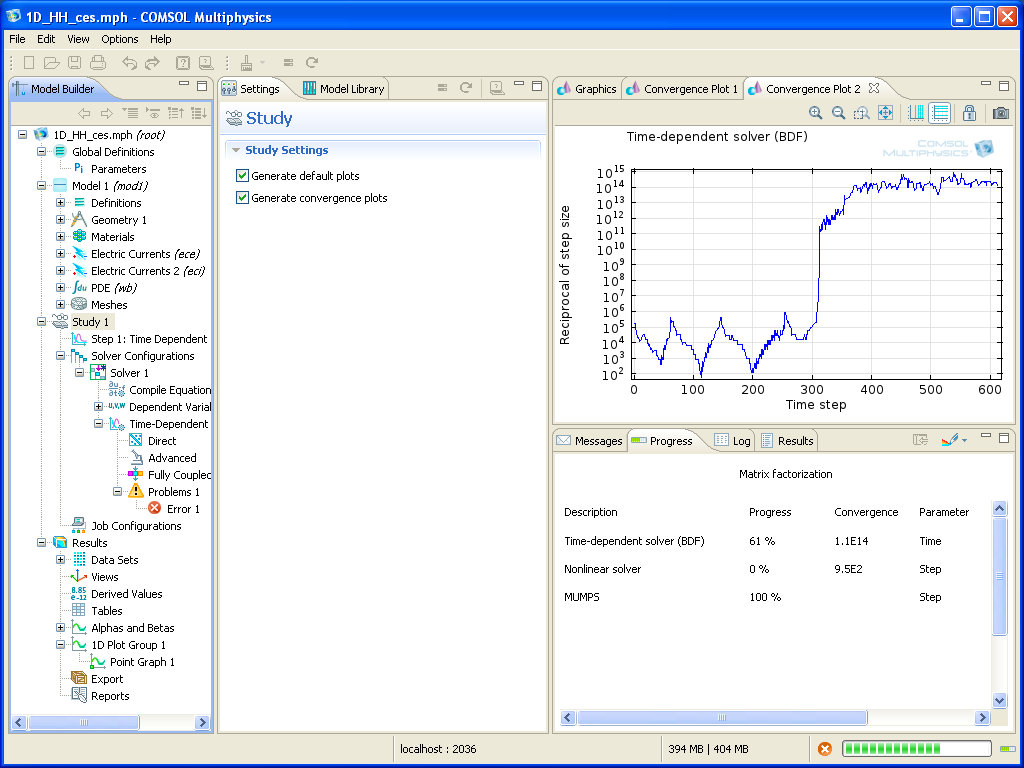1024x768 pixels.
Task: Click the Print toolbar icon
Action: click(x=98, y=63)
